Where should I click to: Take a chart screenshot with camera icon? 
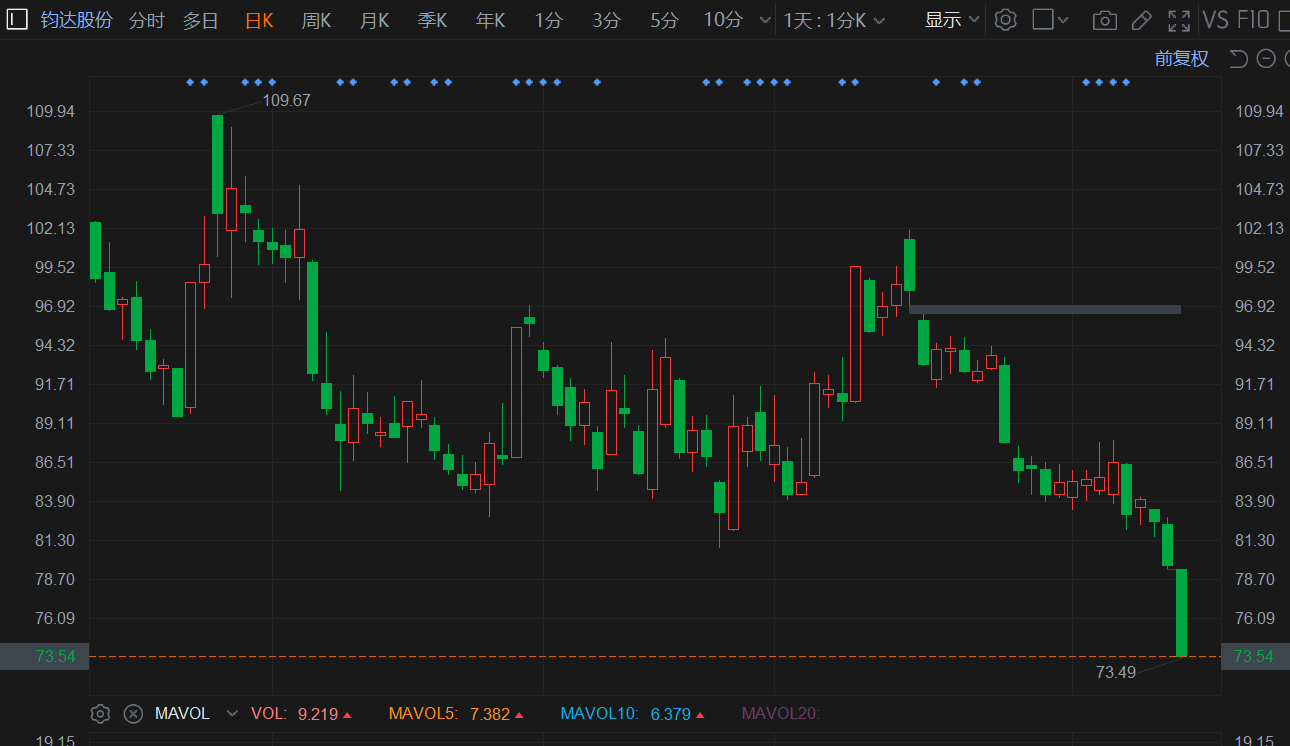coord(1104,20)
